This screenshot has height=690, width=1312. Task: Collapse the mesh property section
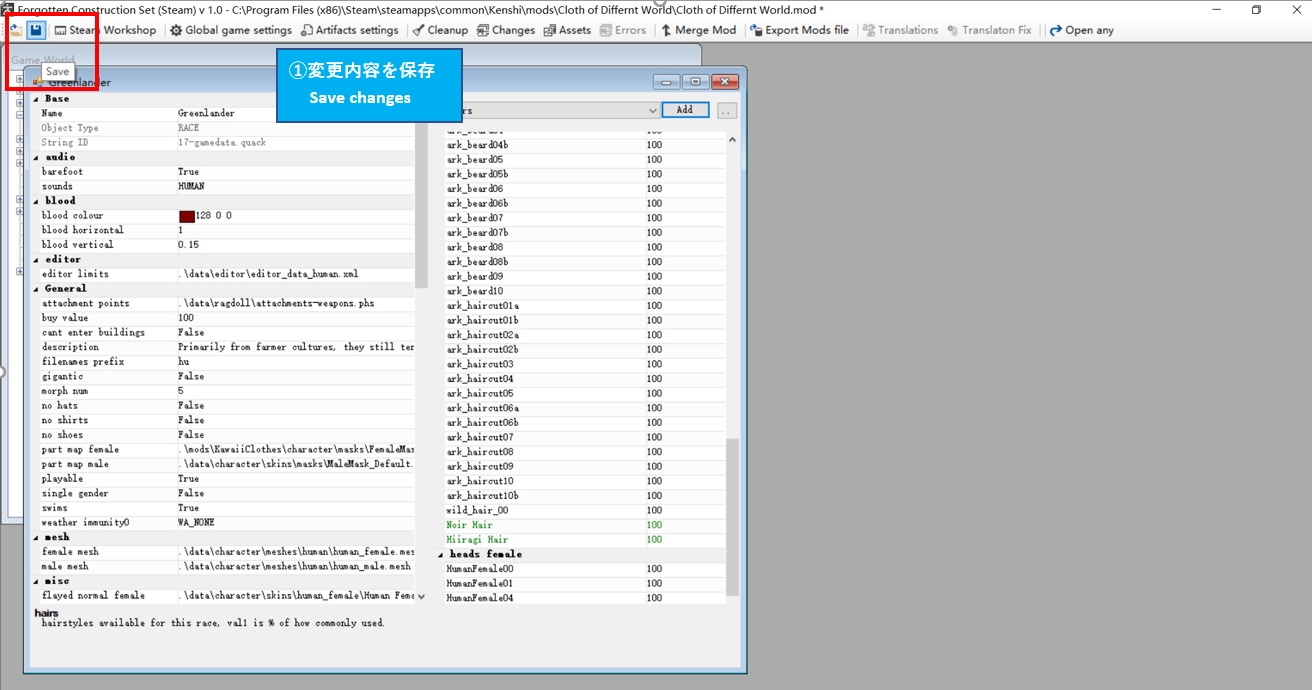point(37,537)
